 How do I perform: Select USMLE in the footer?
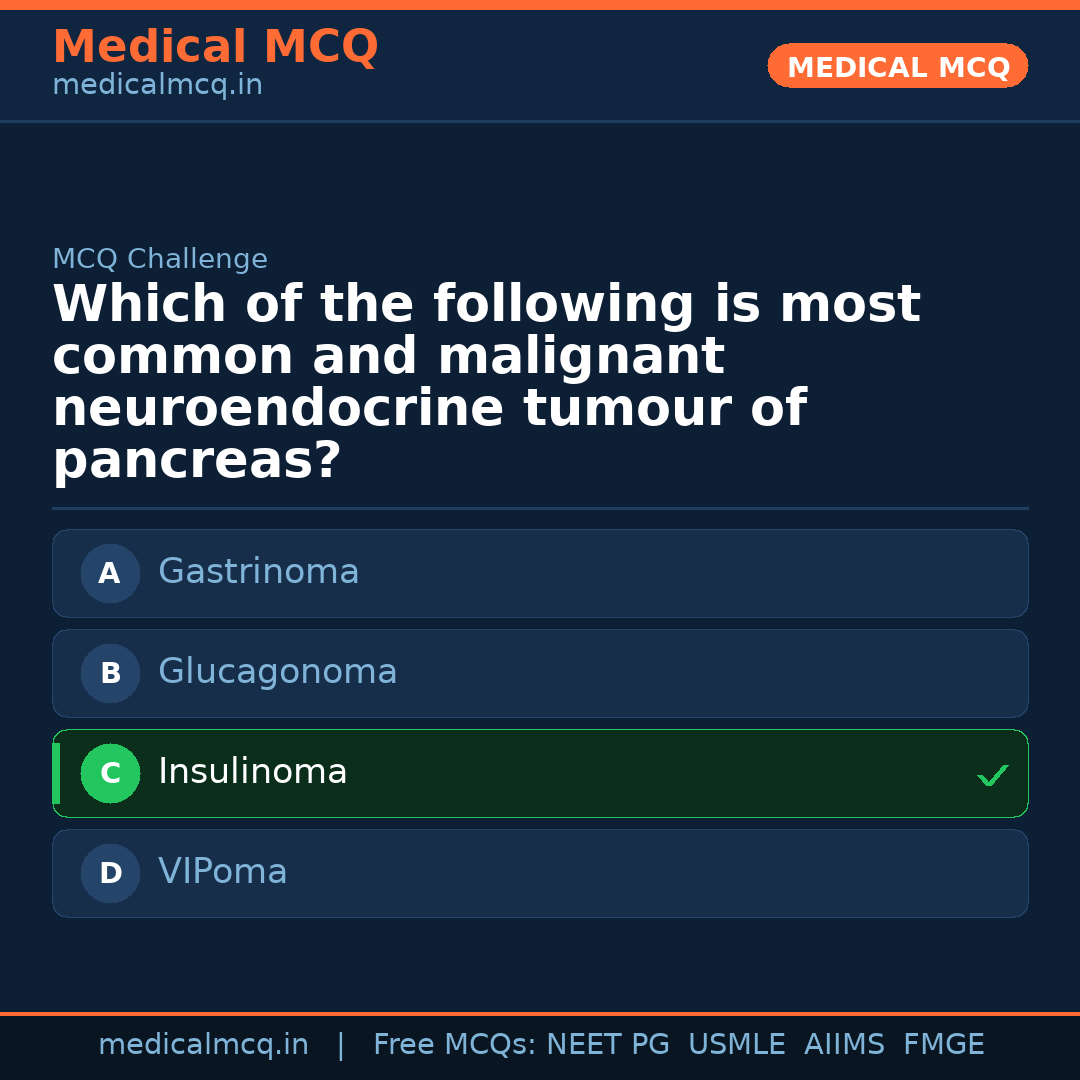(x=737, y=1043)
